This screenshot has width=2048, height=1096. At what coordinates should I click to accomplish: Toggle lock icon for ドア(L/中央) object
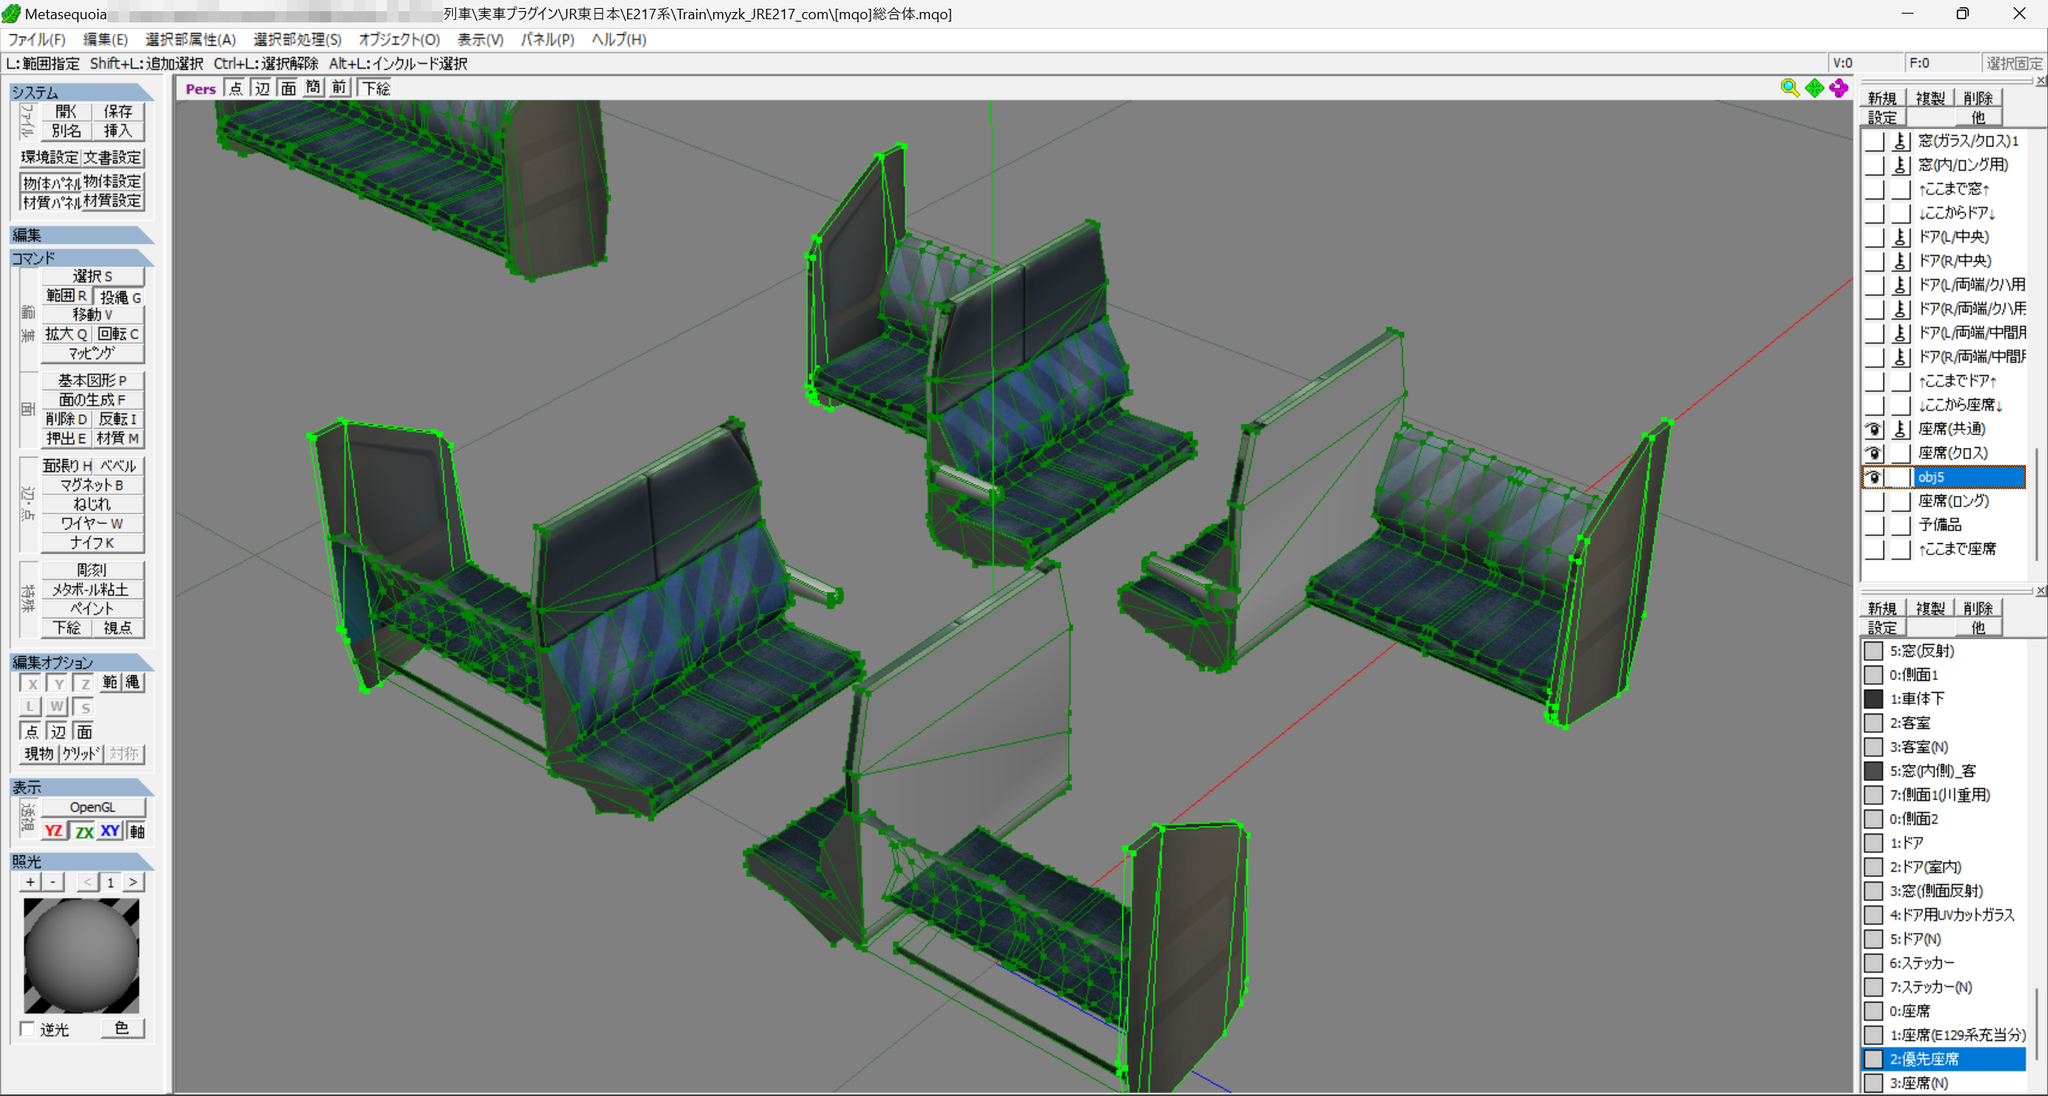coord(1900,237)
